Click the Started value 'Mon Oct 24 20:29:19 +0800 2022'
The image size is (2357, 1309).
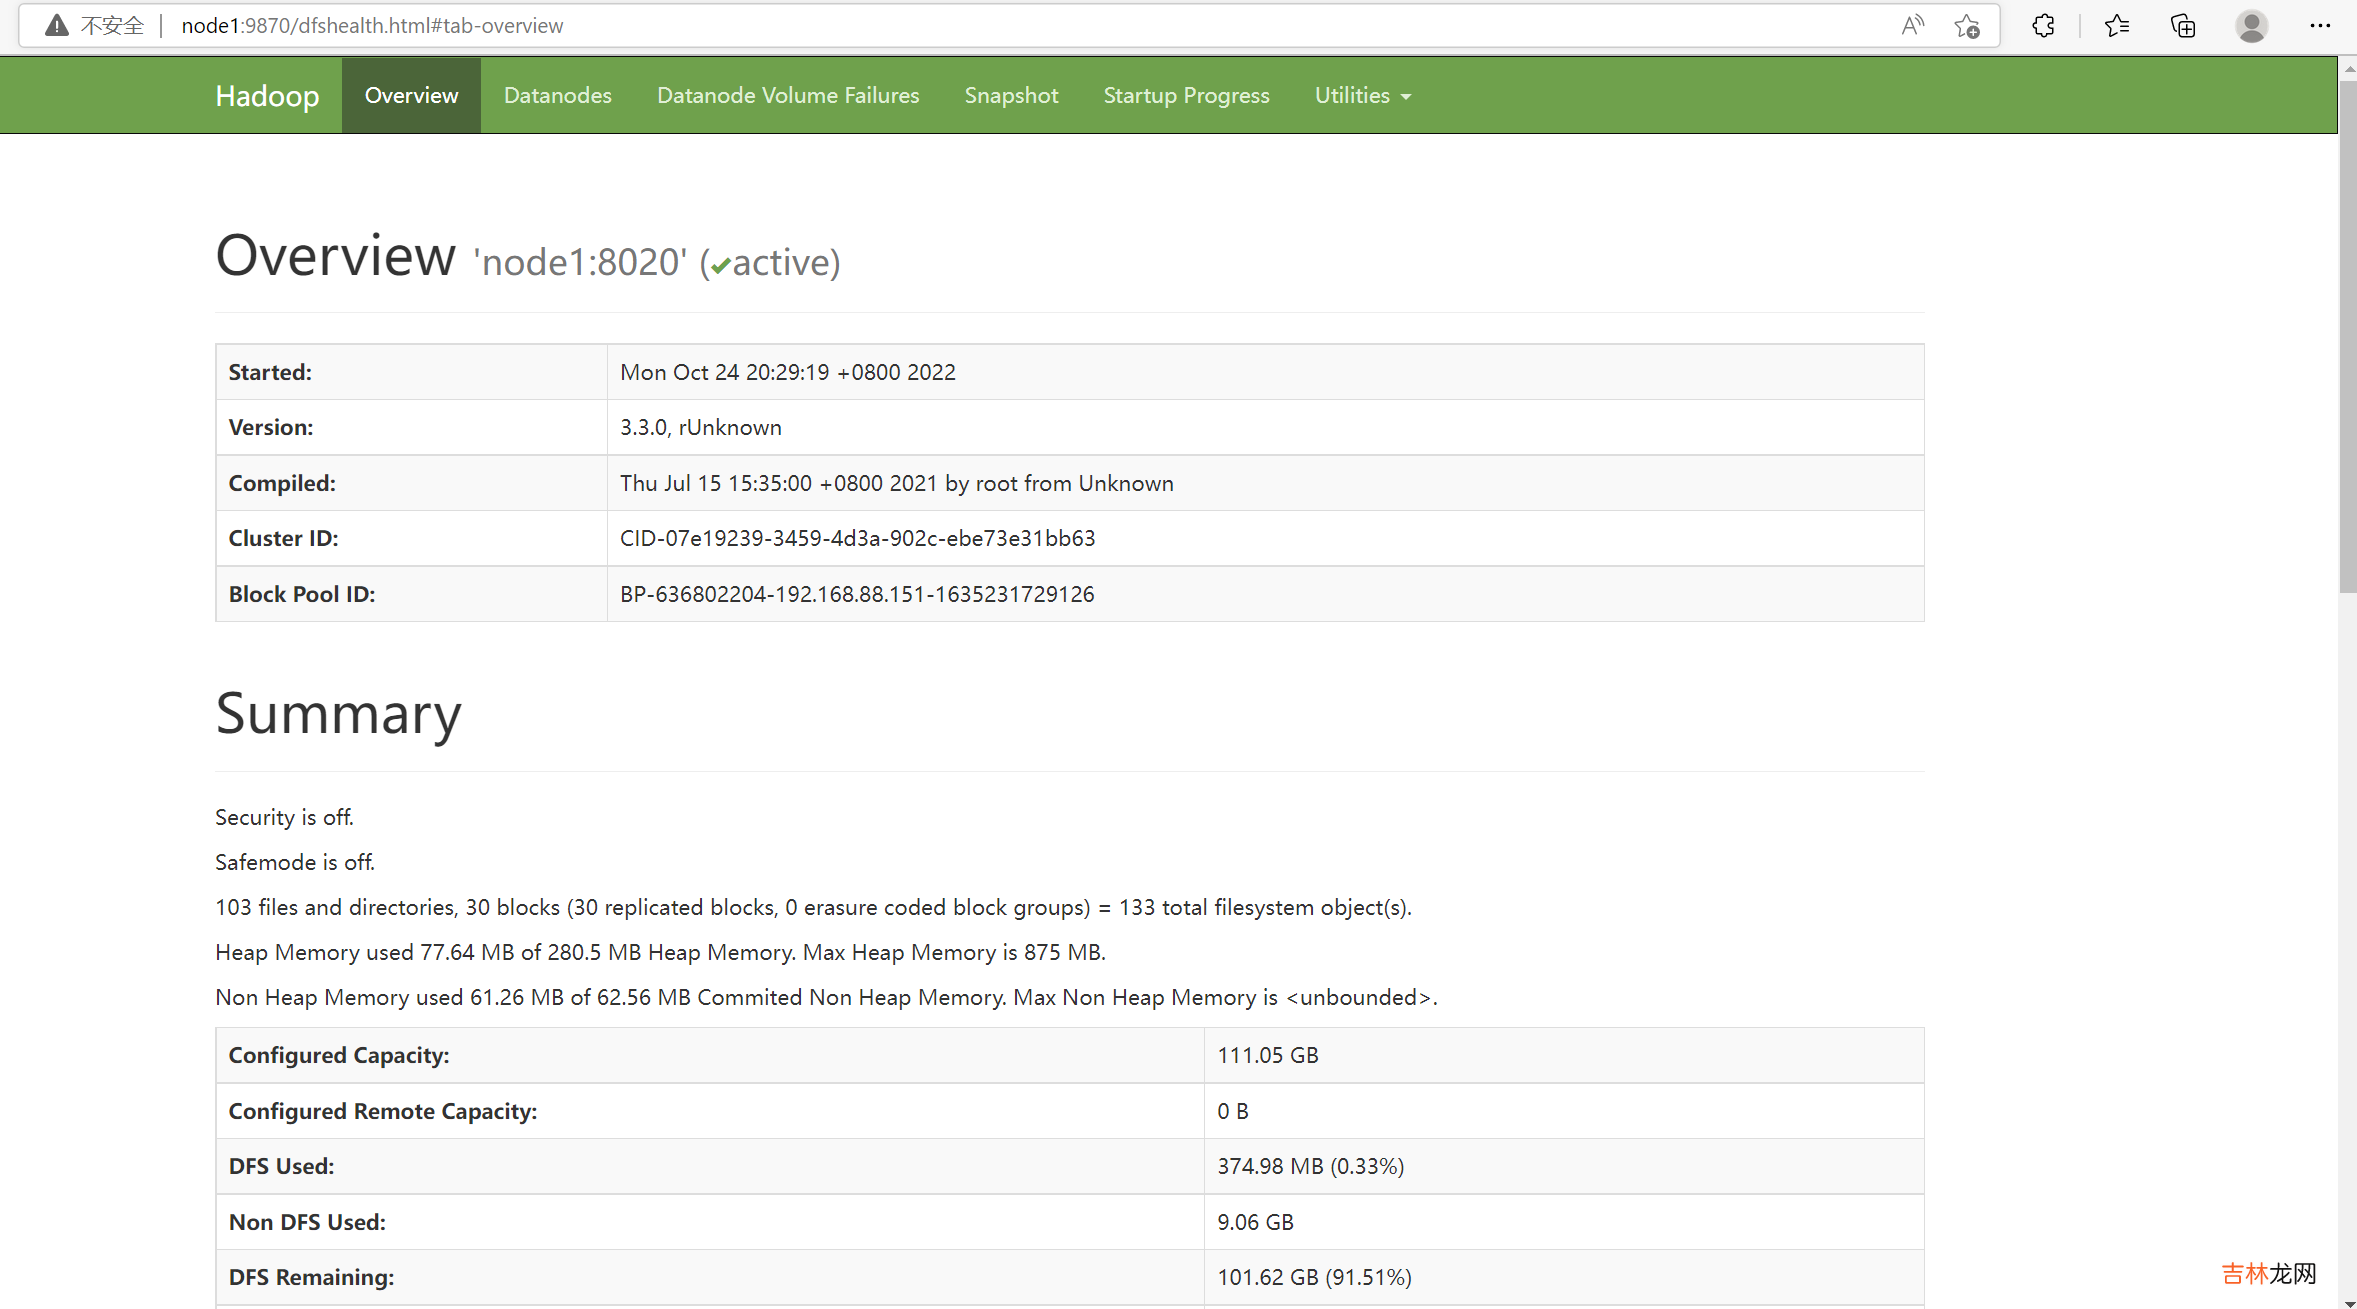tap(788, 372)
